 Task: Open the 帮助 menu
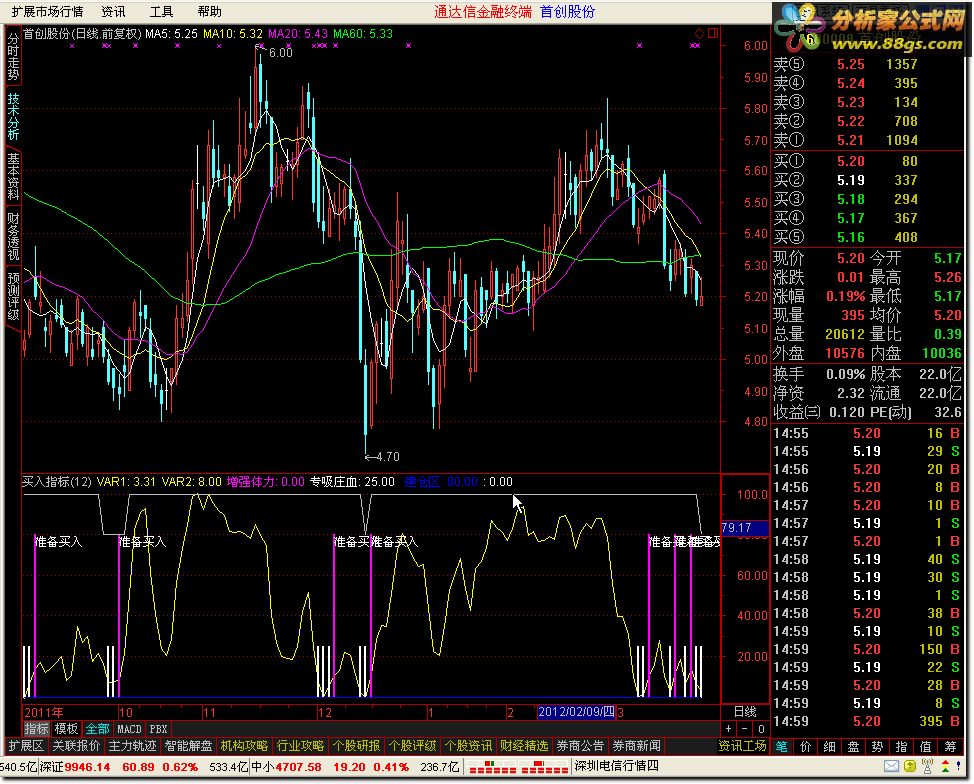point(209,12)
